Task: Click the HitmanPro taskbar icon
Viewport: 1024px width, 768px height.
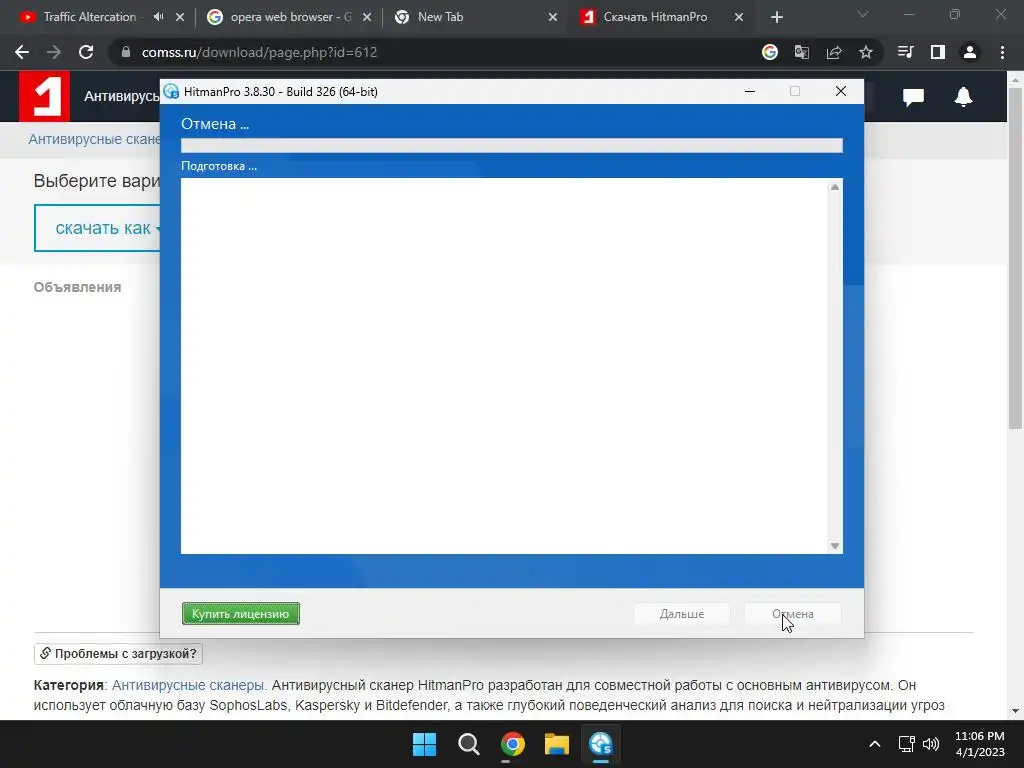Action: [601, 744]
